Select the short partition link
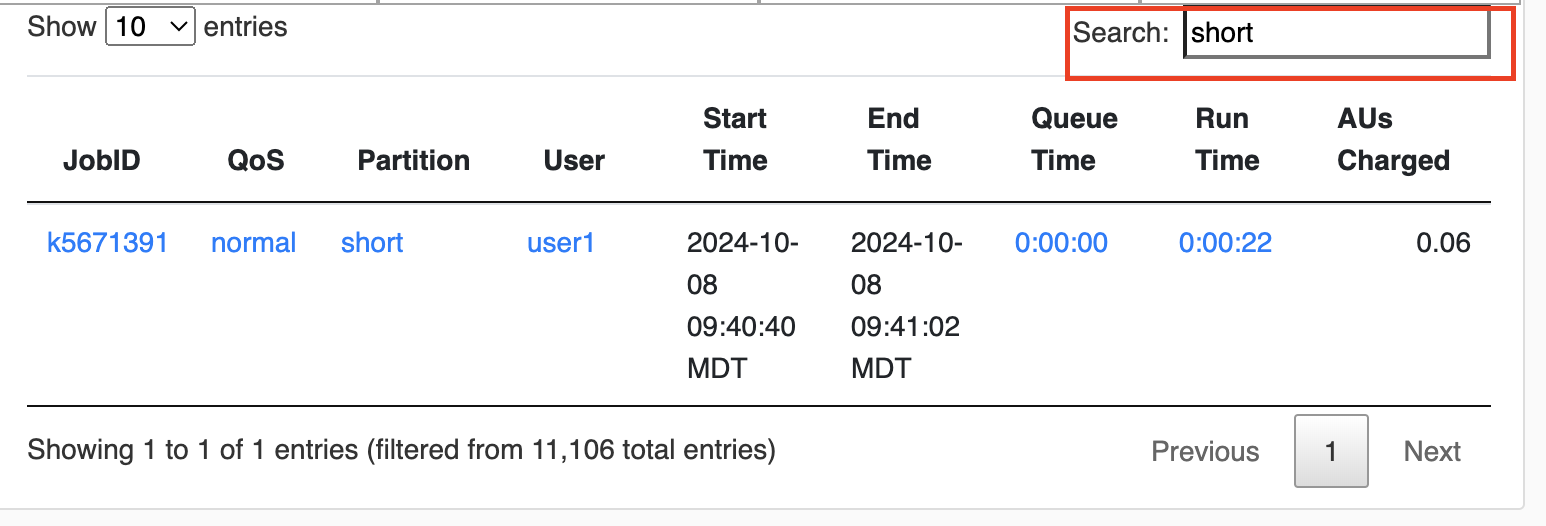The height and width of the screenshot is (526, 1546). coord(372,243)
